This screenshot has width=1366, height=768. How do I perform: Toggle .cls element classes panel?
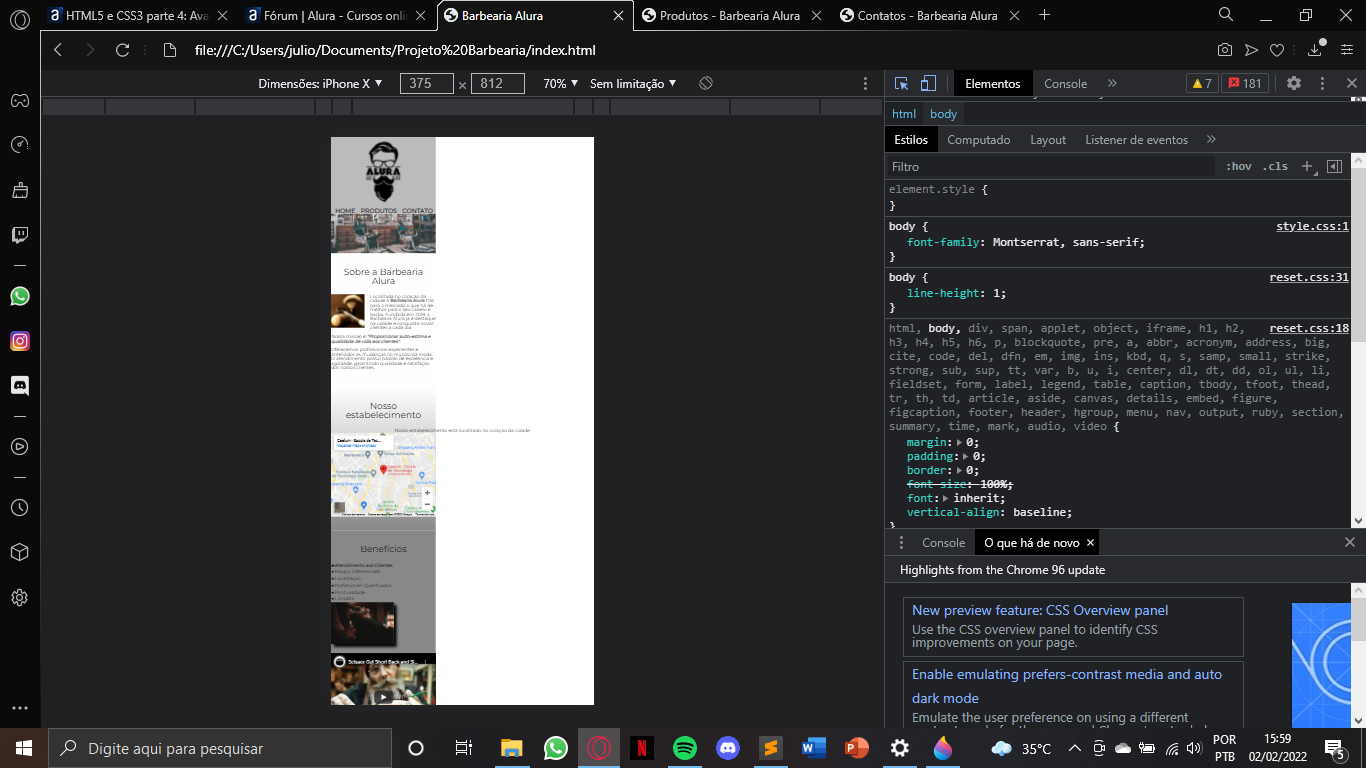pos(1275,167)
